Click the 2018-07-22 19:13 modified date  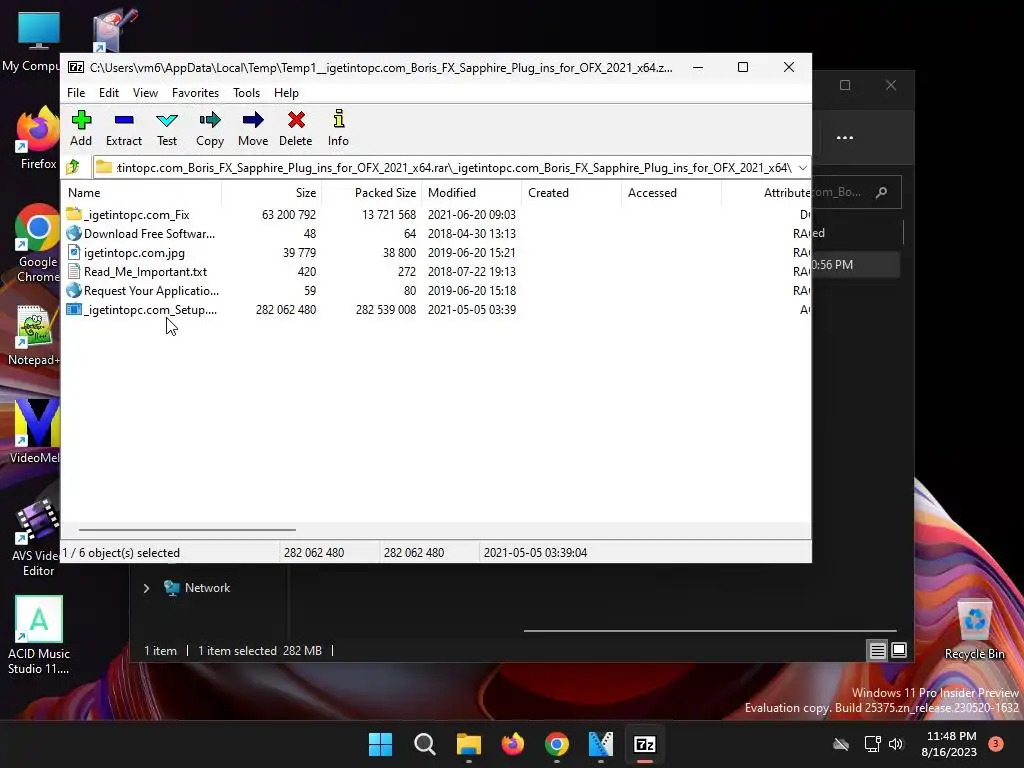pyautogui.click(x=472, y=272)
